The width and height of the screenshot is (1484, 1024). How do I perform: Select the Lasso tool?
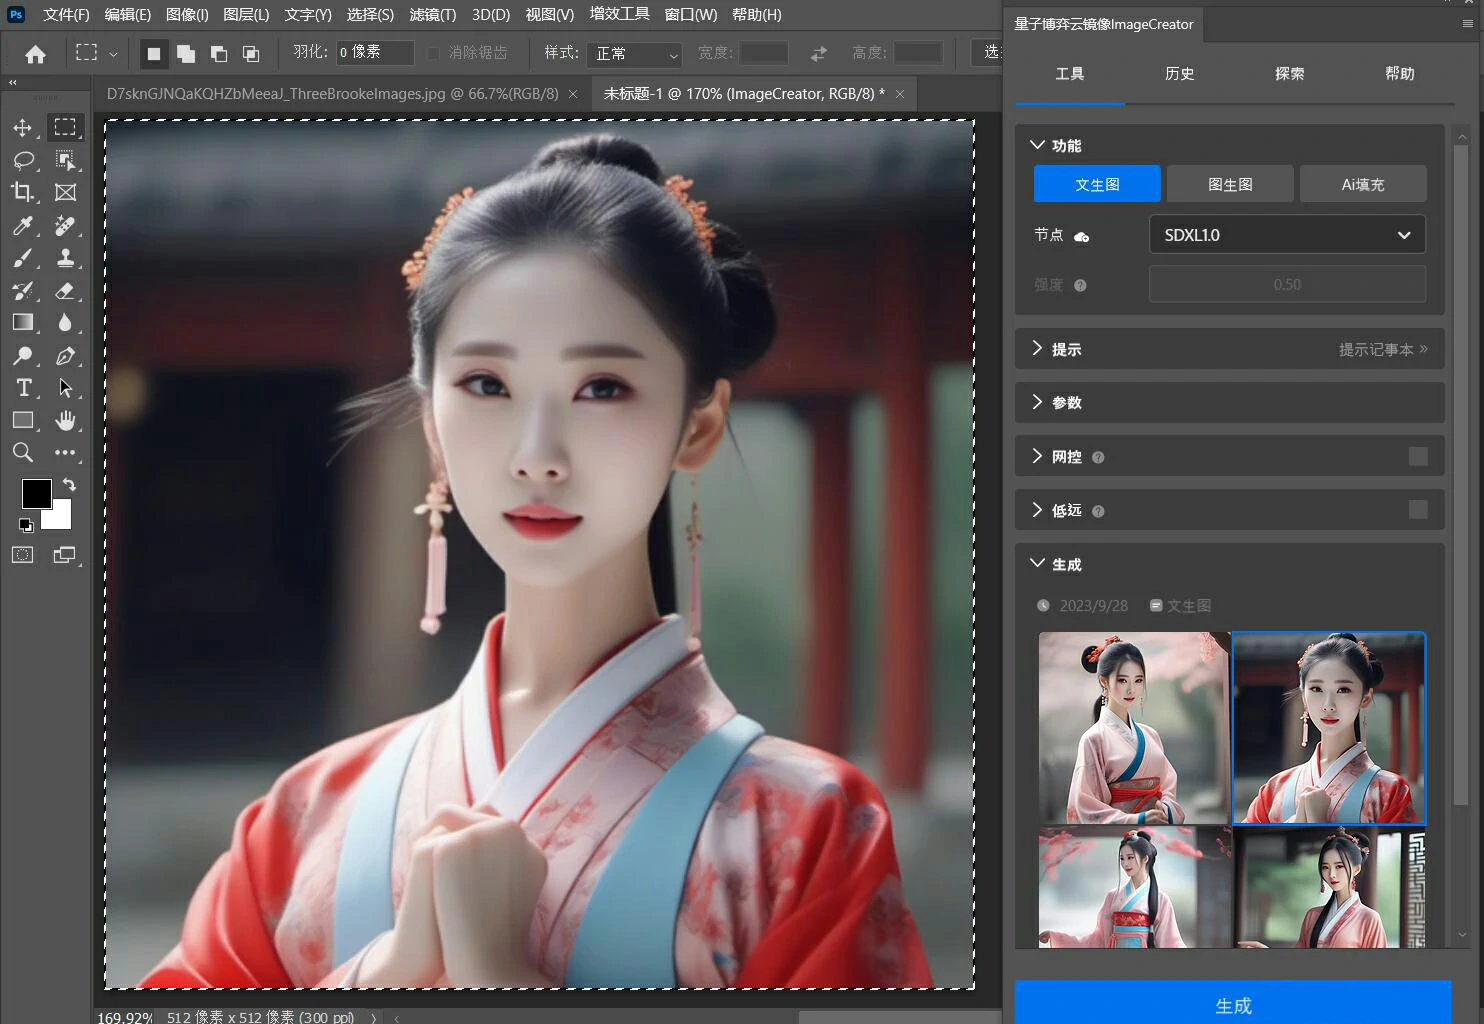coord(23,160)
